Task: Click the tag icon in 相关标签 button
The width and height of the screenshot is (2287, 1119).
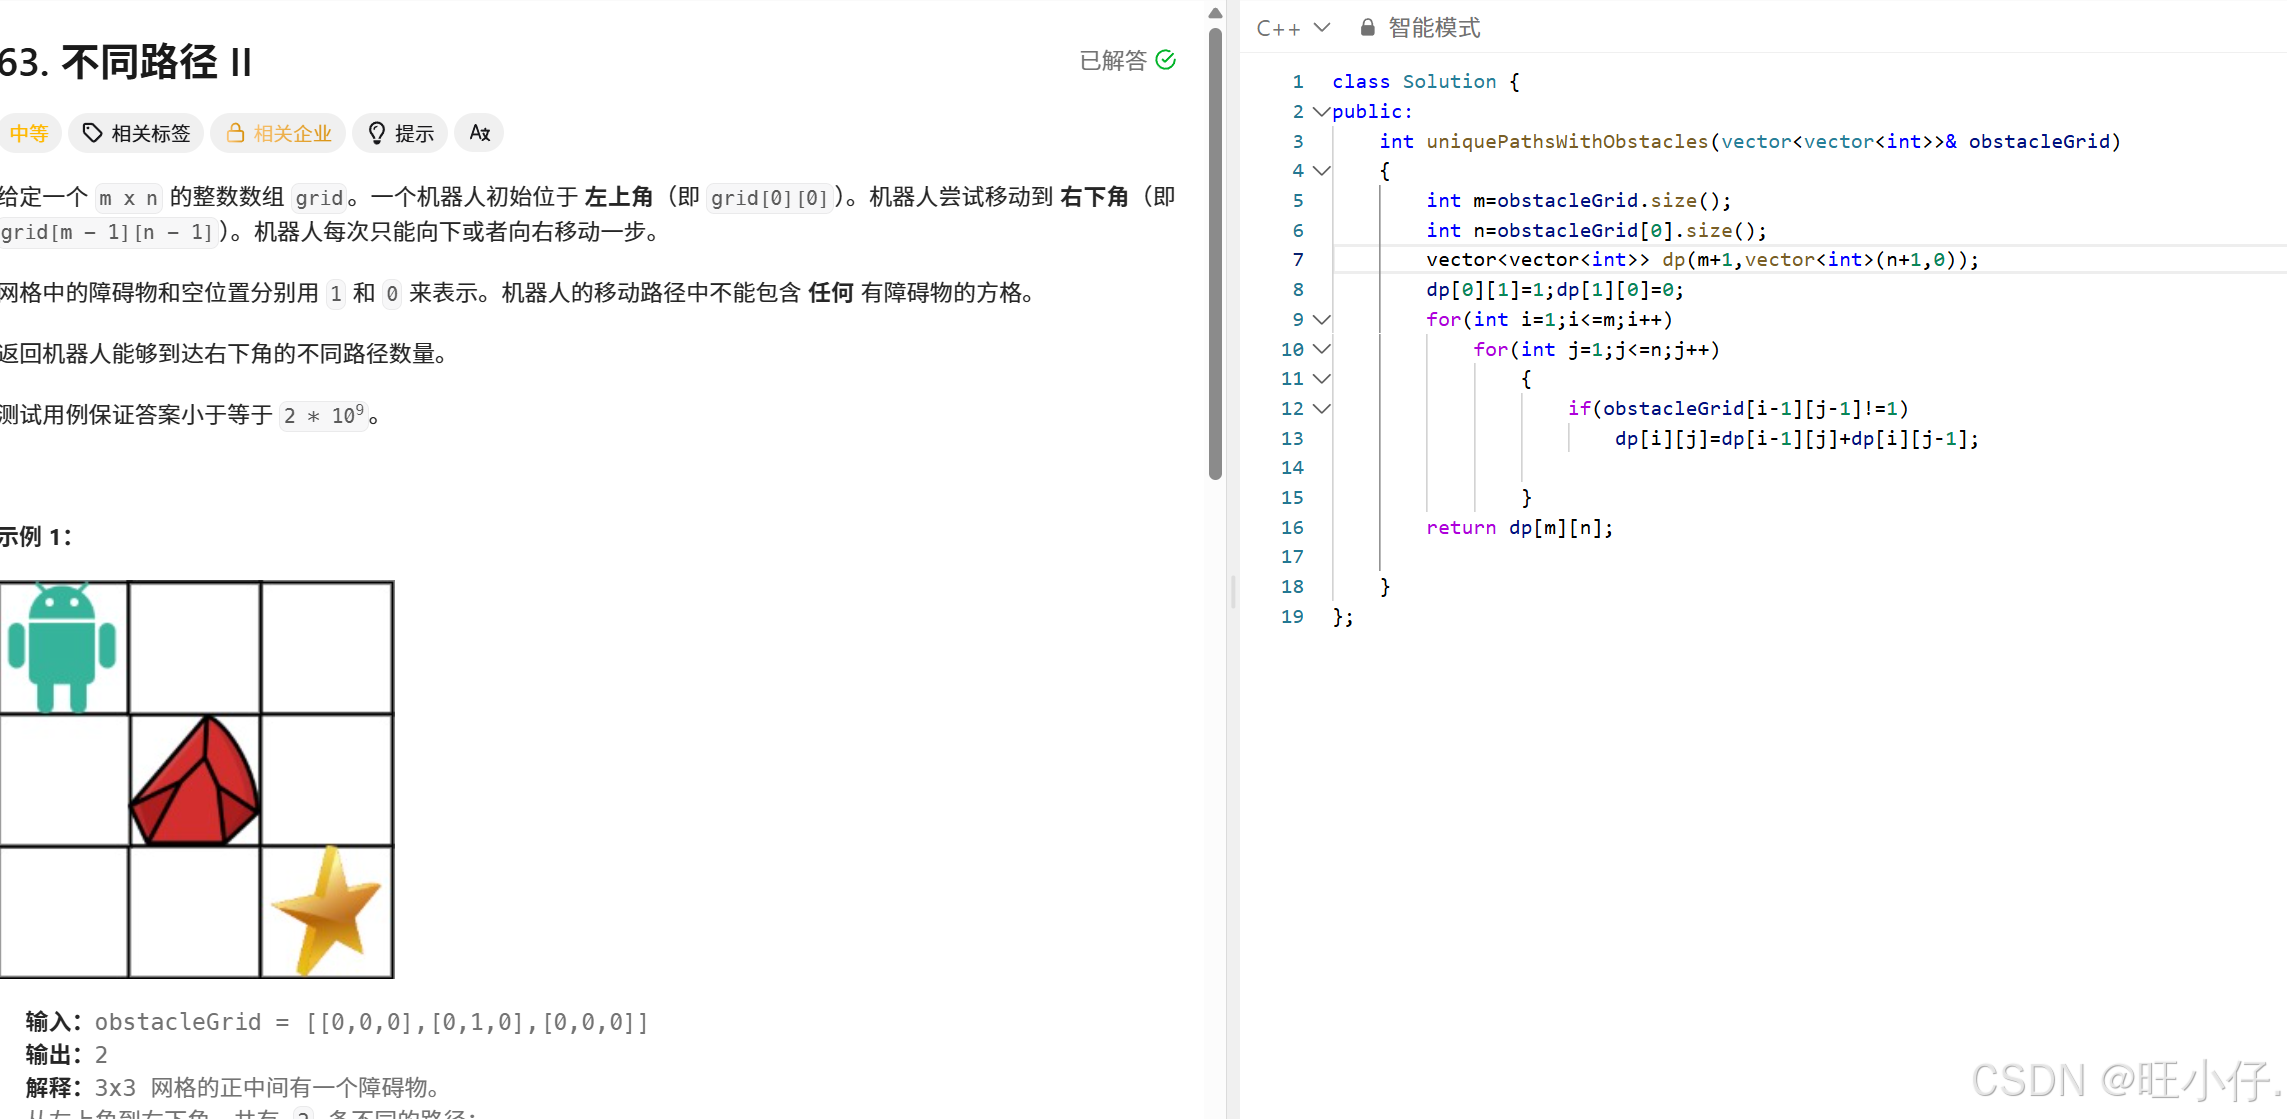Action: pyautogui.click(x=92, y=133)
